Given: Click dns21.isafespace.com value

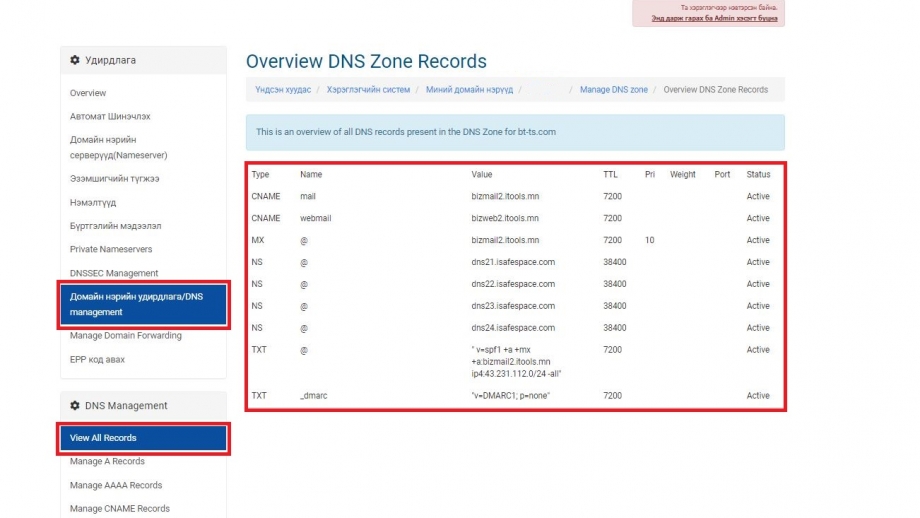Looking at the screenshot, I should pyautogui.click(x=513, y=262).
